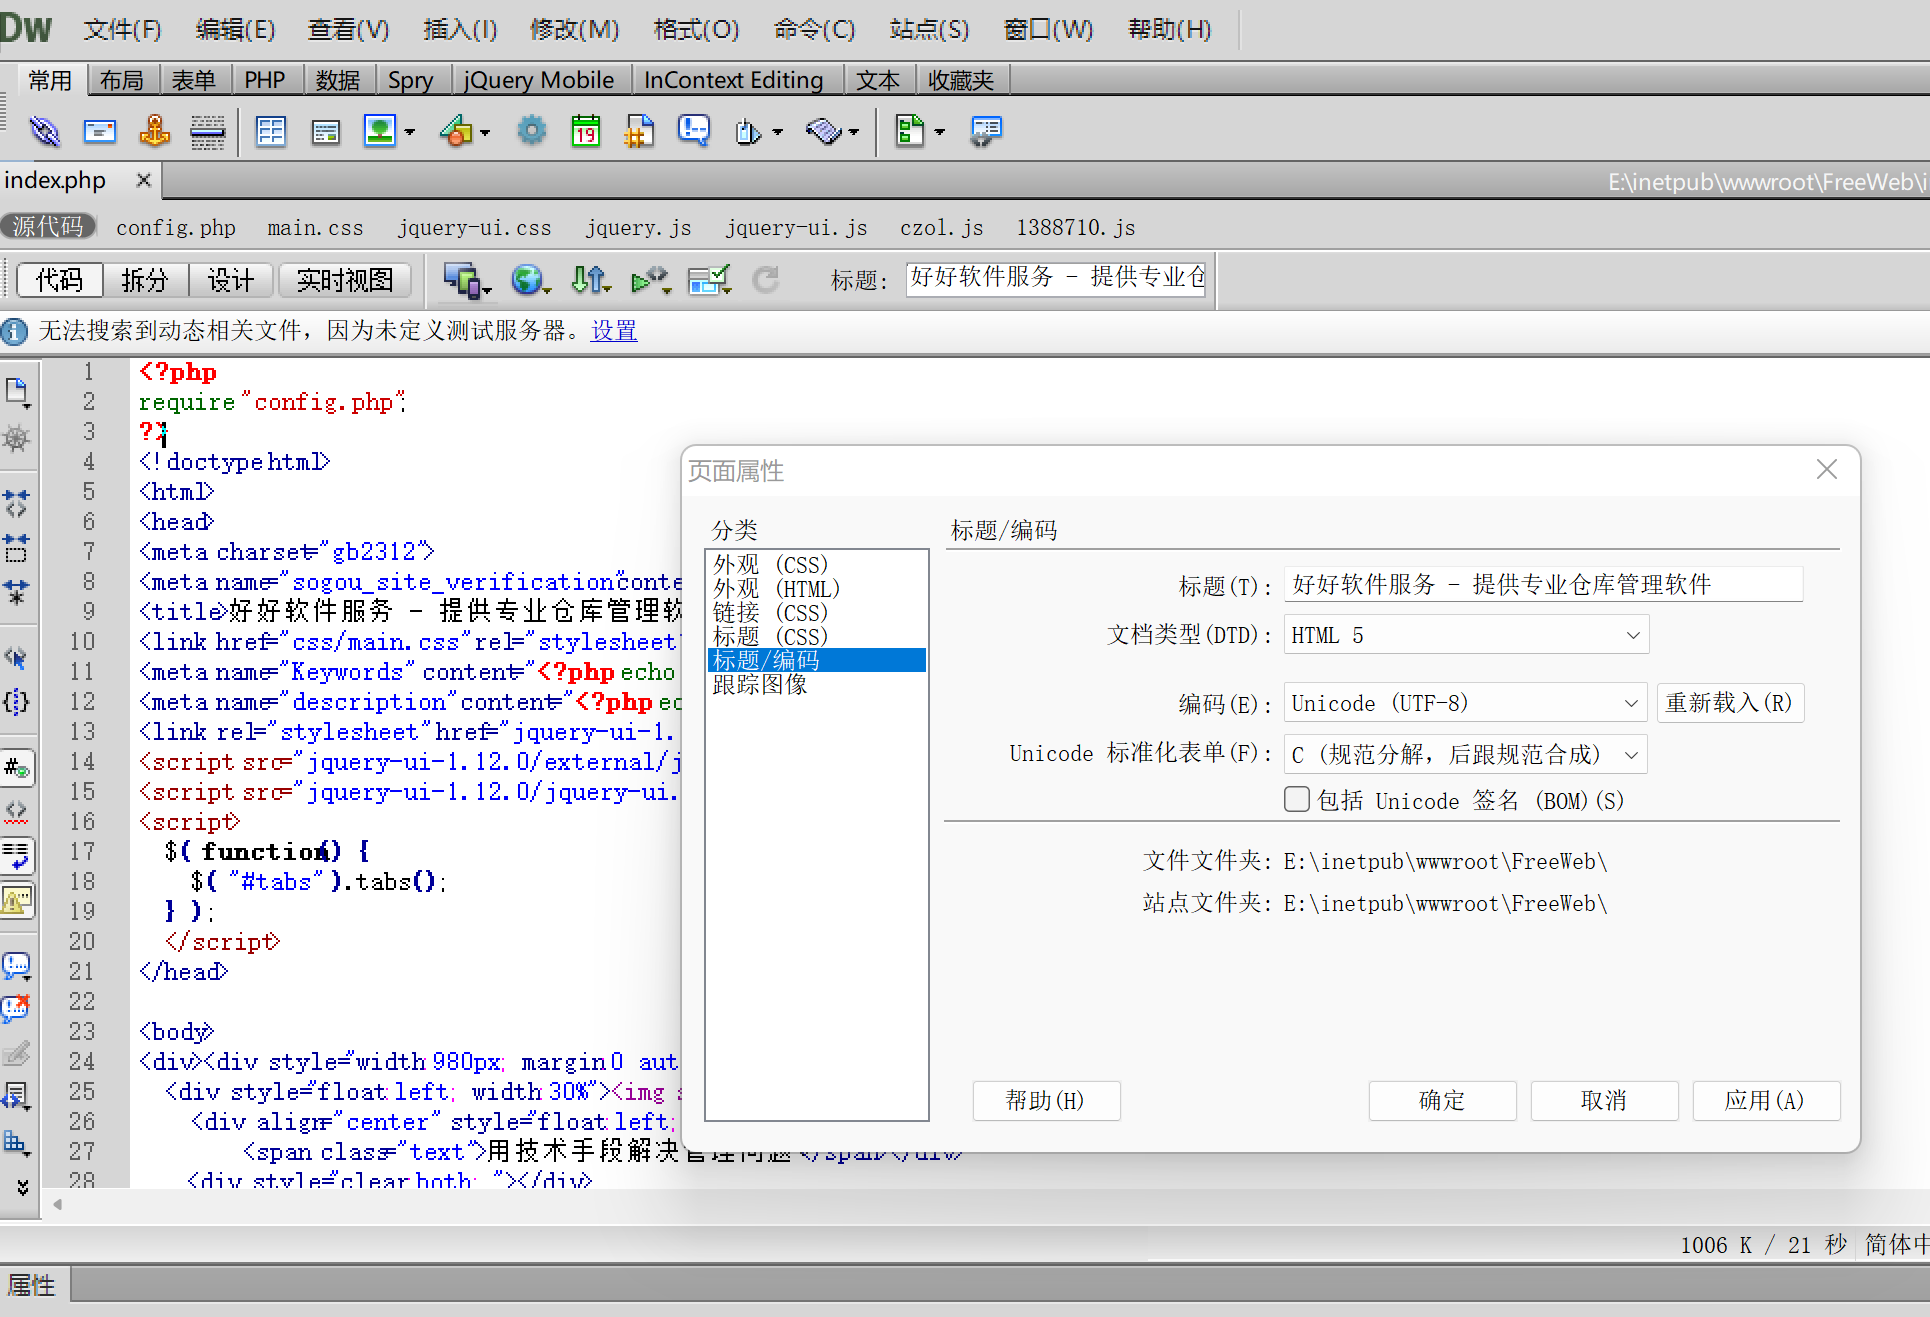Image resolution: width=1930 pixels, height=1317 pixels.
Task: Collapse selection in coding toolbar
Action: (x=17, y=547)
